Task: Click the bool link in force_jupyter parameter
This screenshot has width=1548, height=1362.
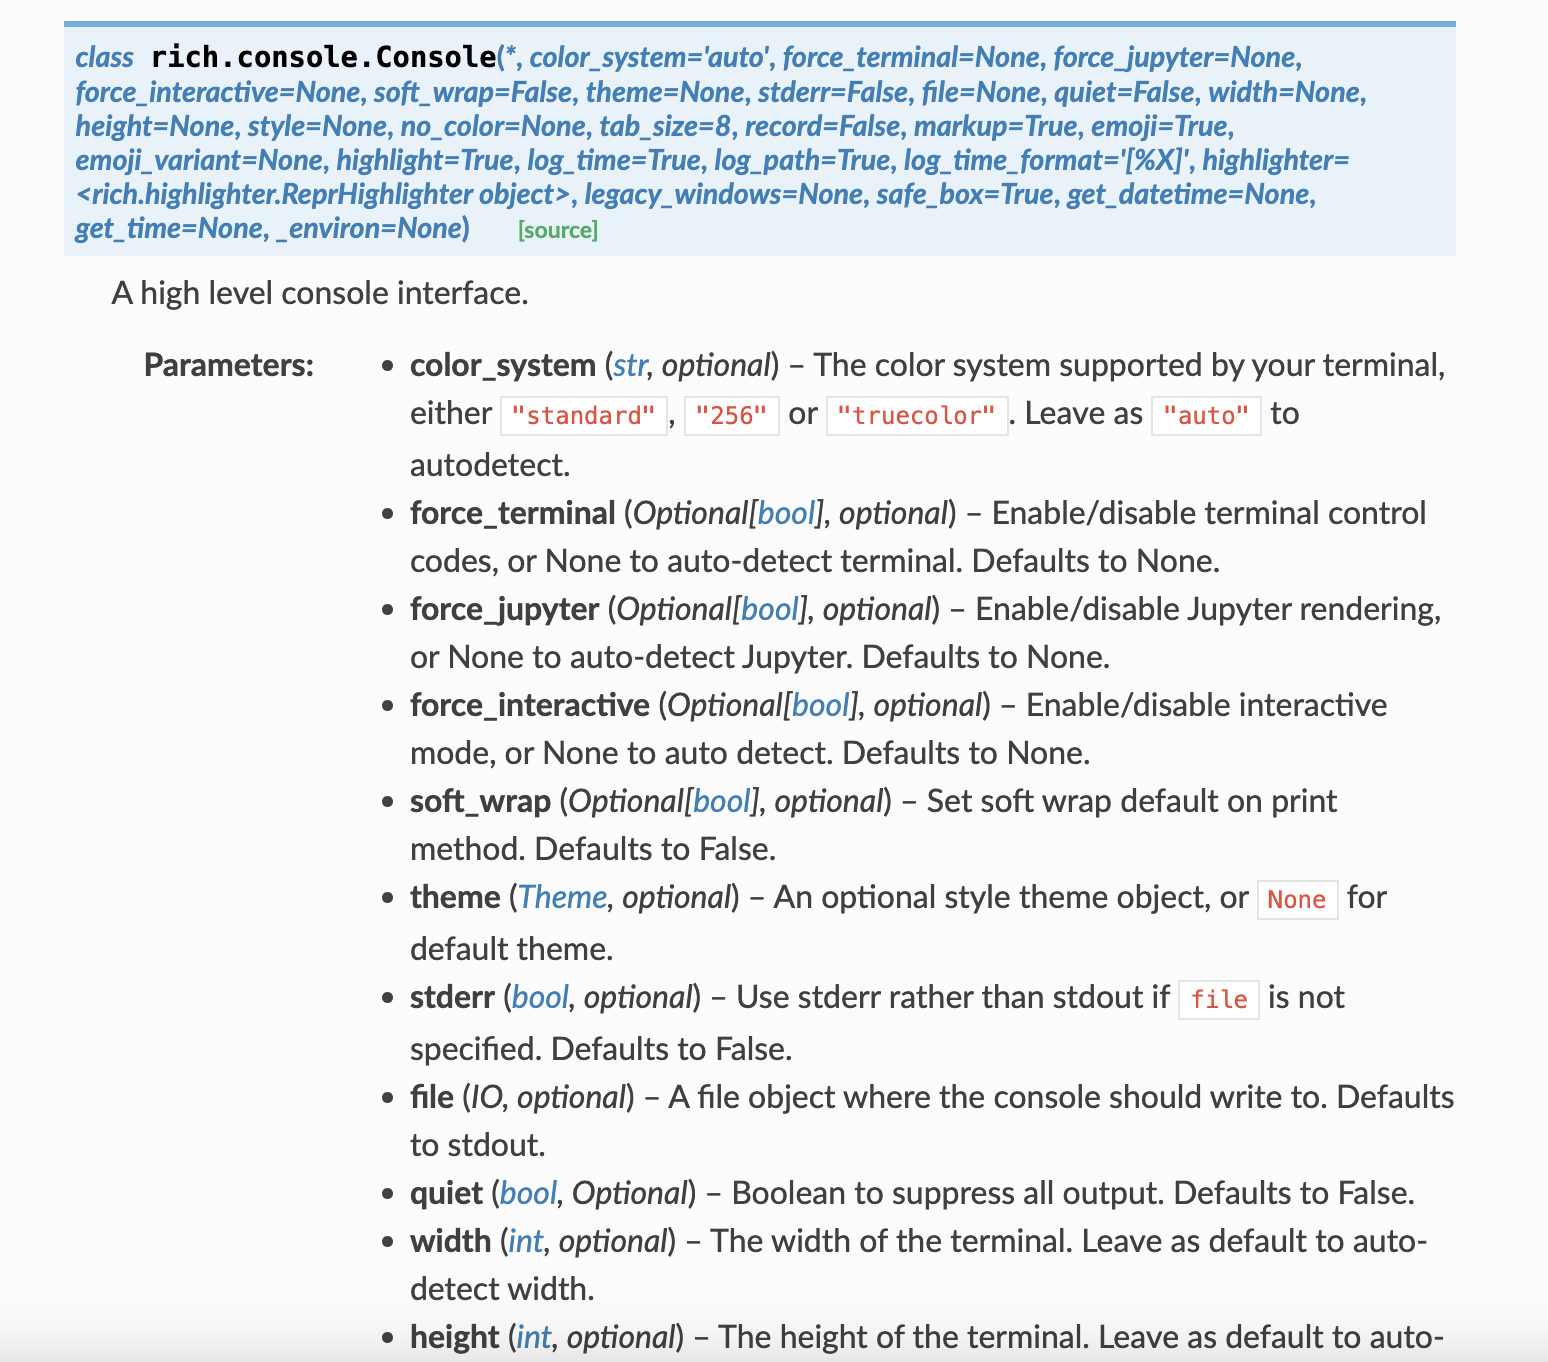Action: pos(770,609)
